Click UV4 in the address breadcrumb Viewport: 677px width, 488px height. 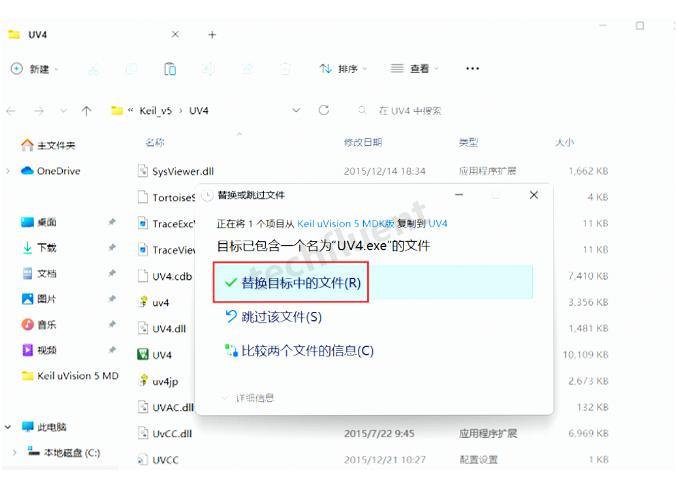click(199, 111)
